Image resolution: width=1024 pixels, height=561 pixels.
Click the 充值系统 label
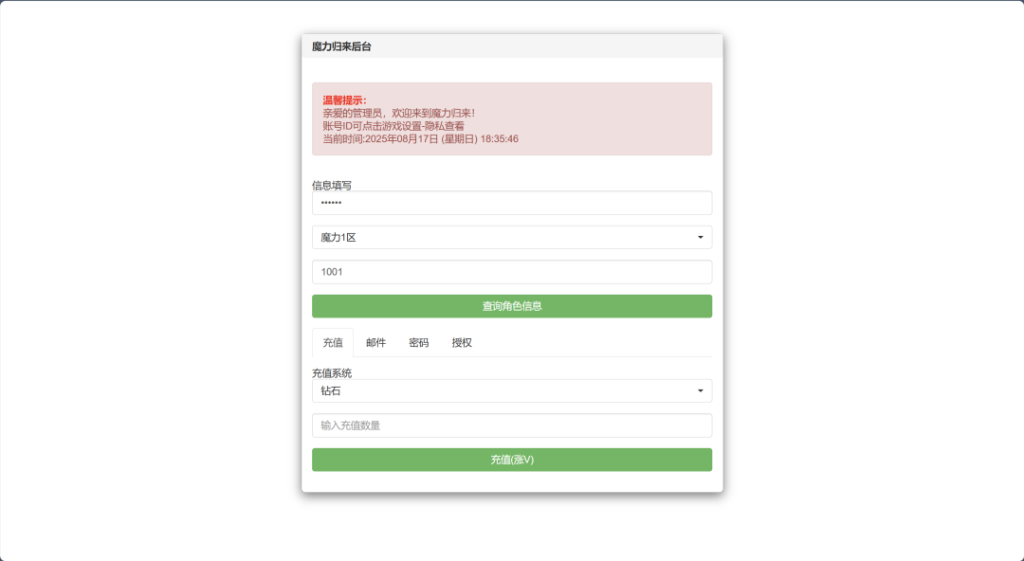coord(332,373)
